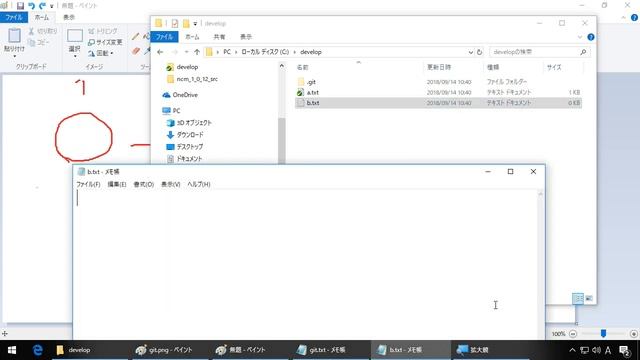Open the Explorer ホーム ribbon tab
This screenshot has width=640, height=360.
(192, 37)
